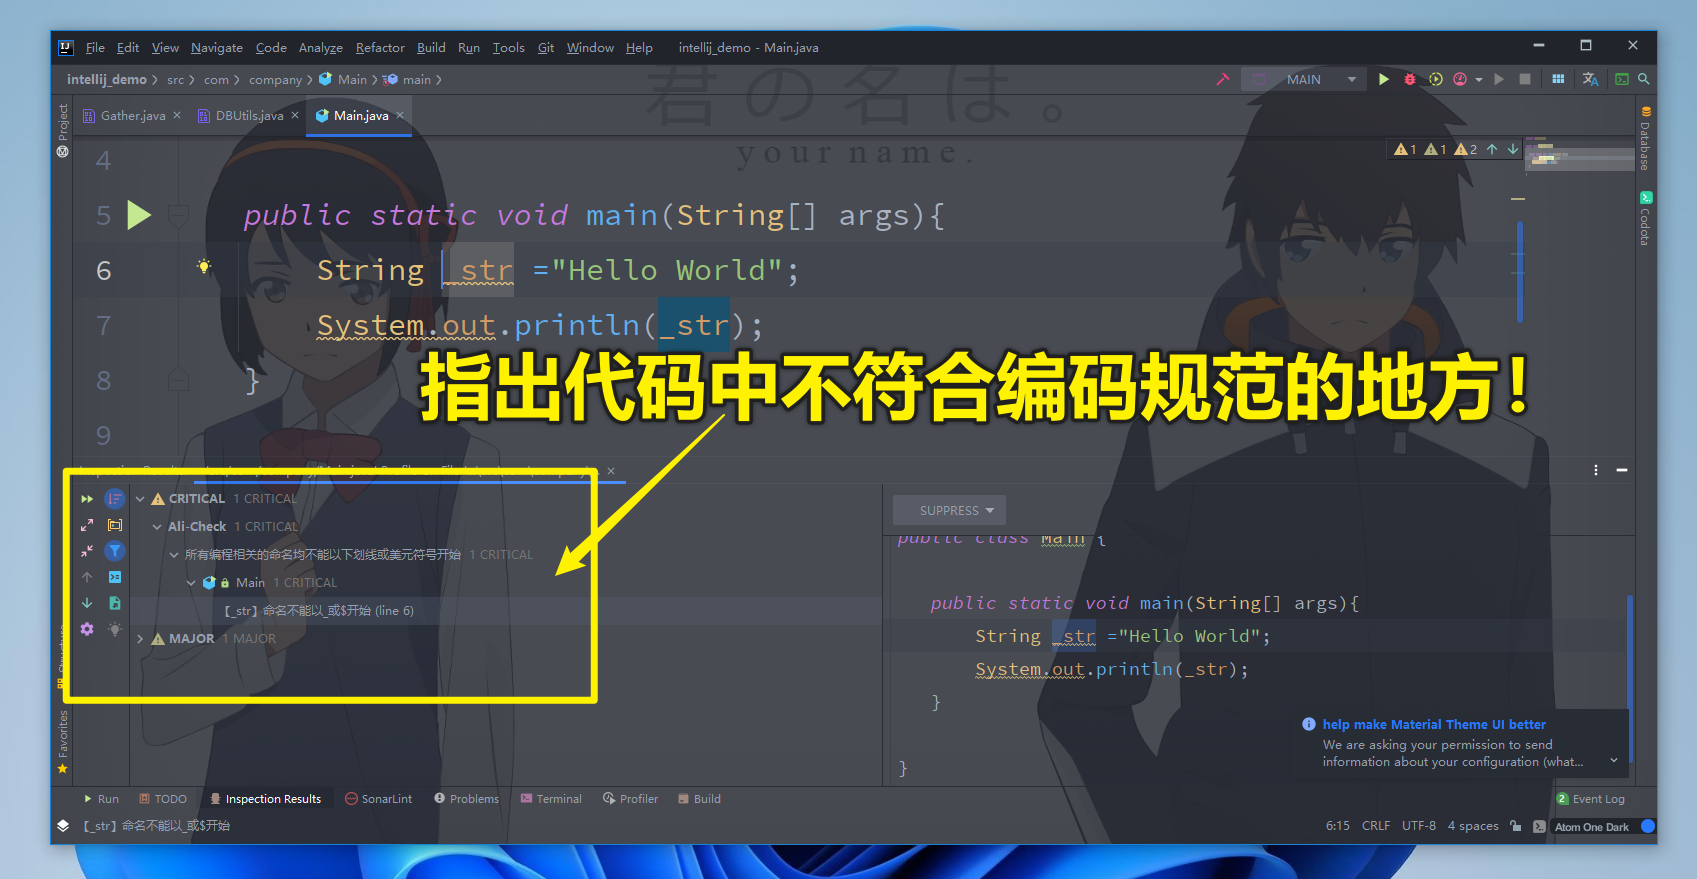Toggle group by directory icon

[115, 524]
